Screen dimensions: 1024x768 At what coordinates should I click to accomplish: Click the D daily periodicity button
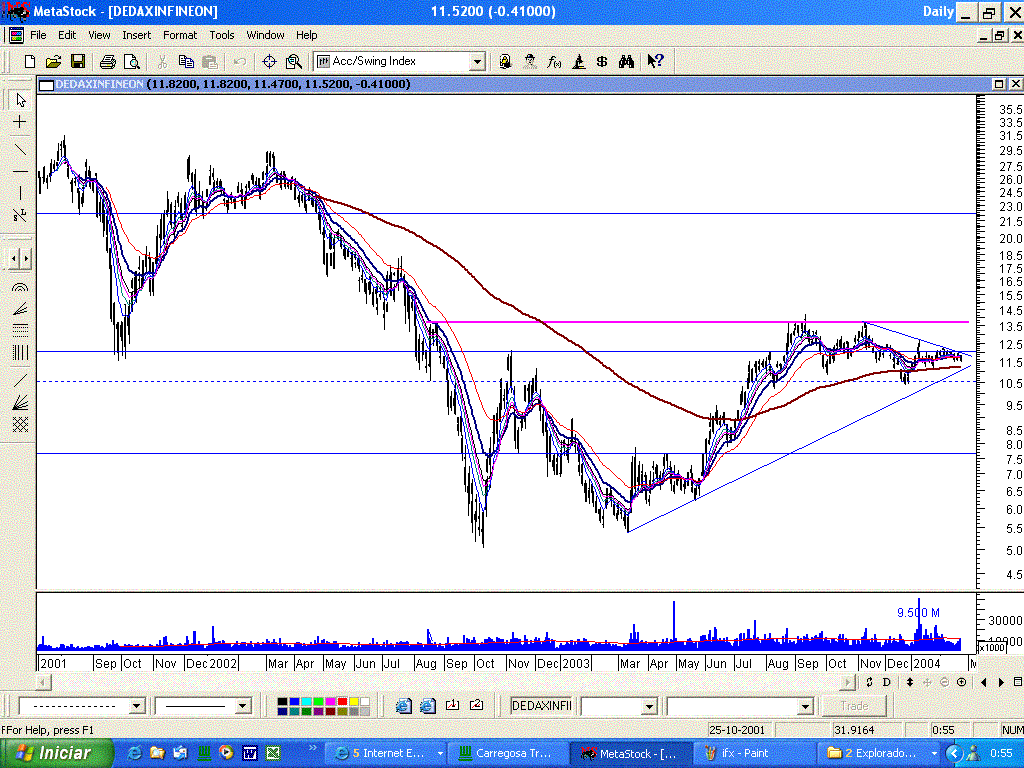[x=886, y=682]
